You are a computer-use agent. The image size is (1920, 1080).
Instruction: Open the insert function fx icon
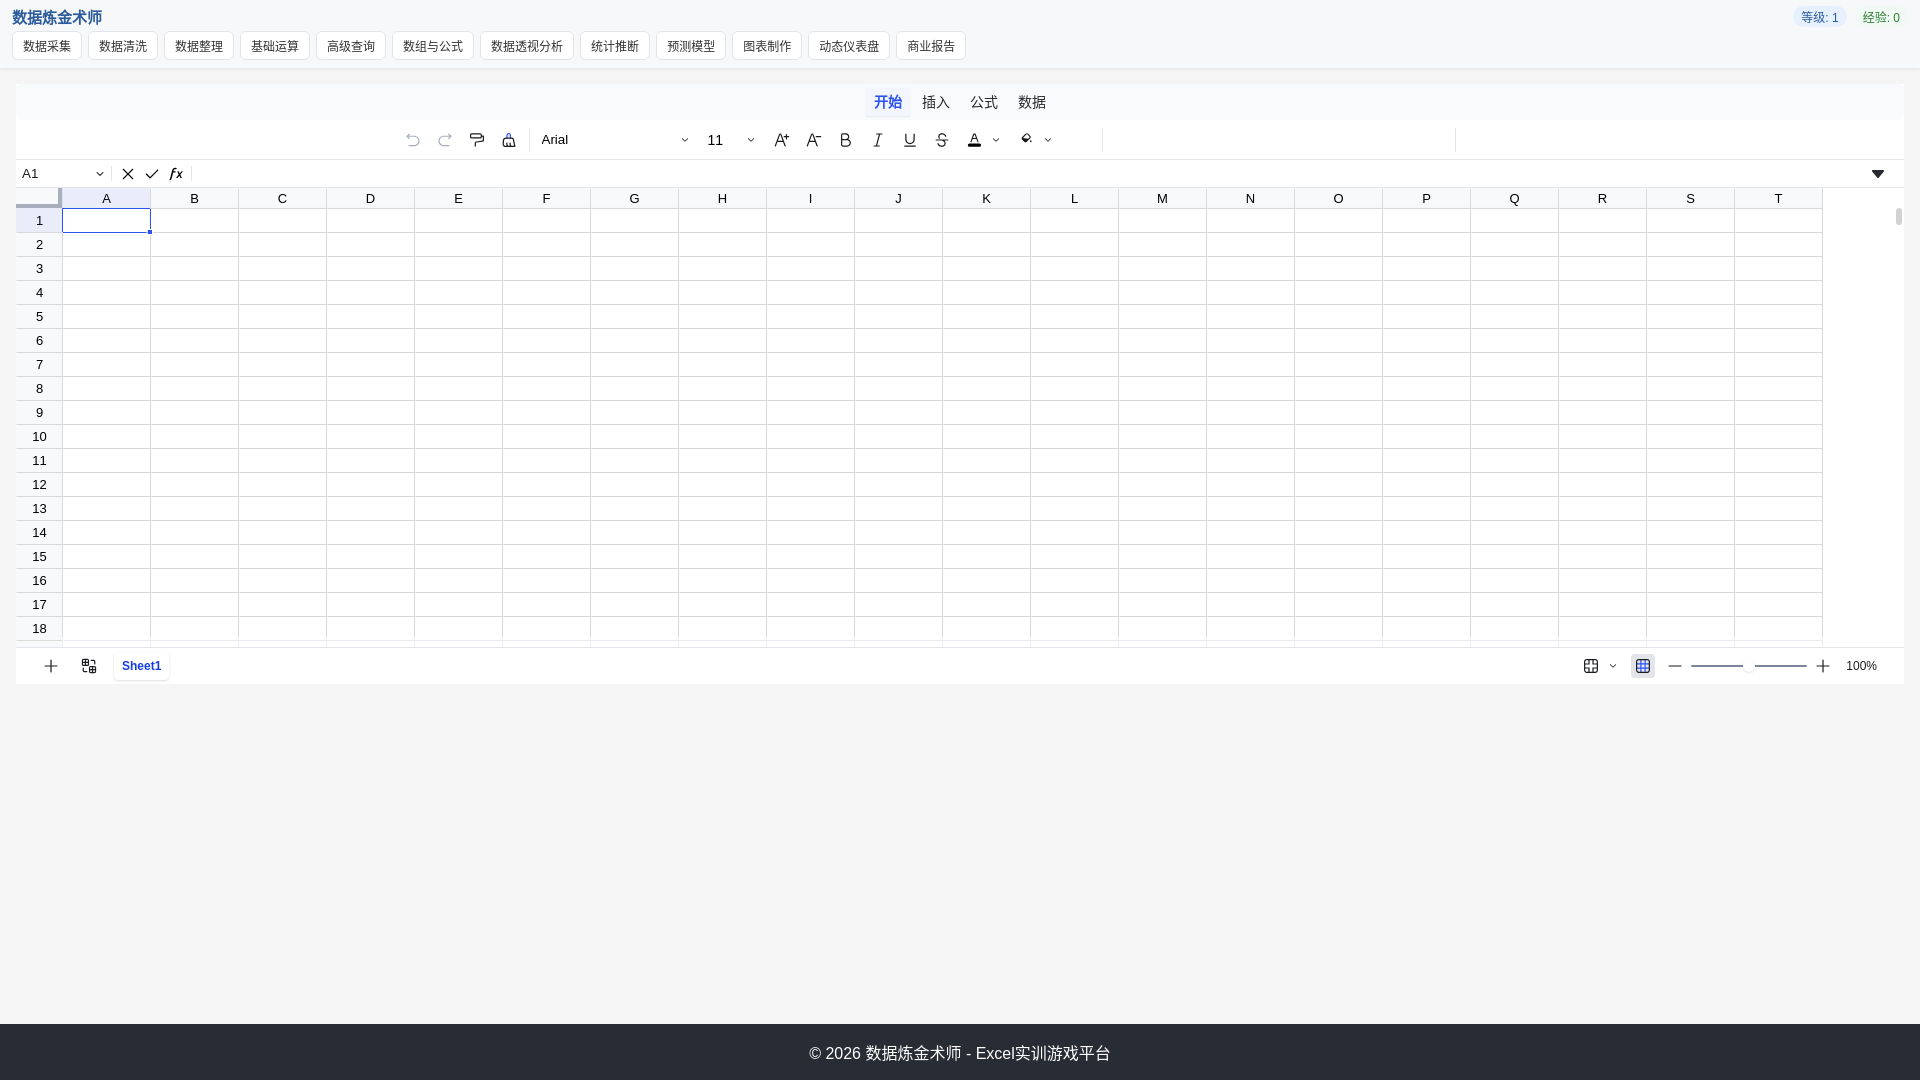(x=176, y=174)
